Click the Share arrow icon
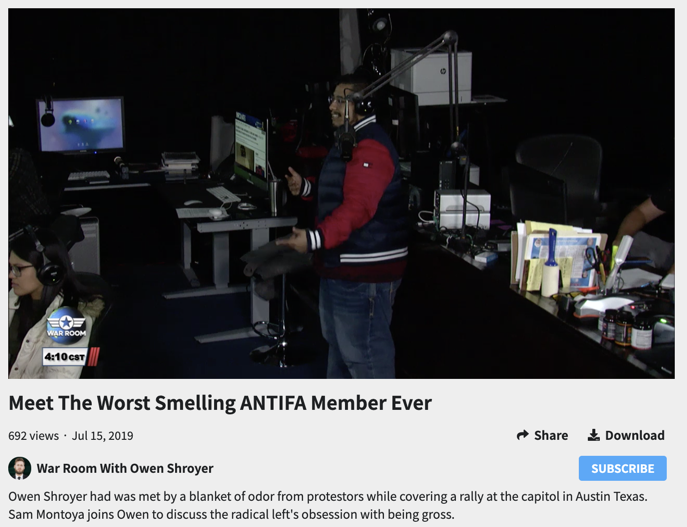The image size is (687, 527). tap(522, 435)
